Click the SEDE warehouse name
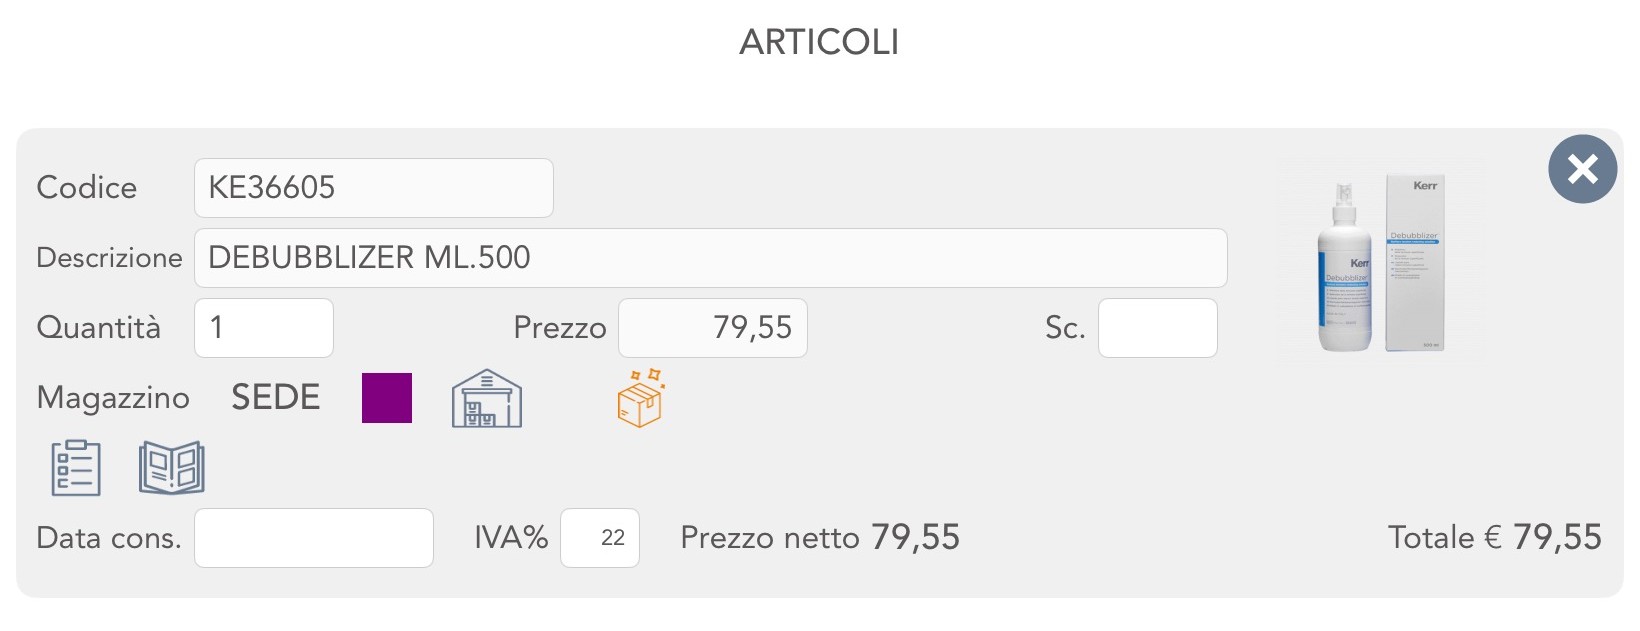 [x=276, y=398]
